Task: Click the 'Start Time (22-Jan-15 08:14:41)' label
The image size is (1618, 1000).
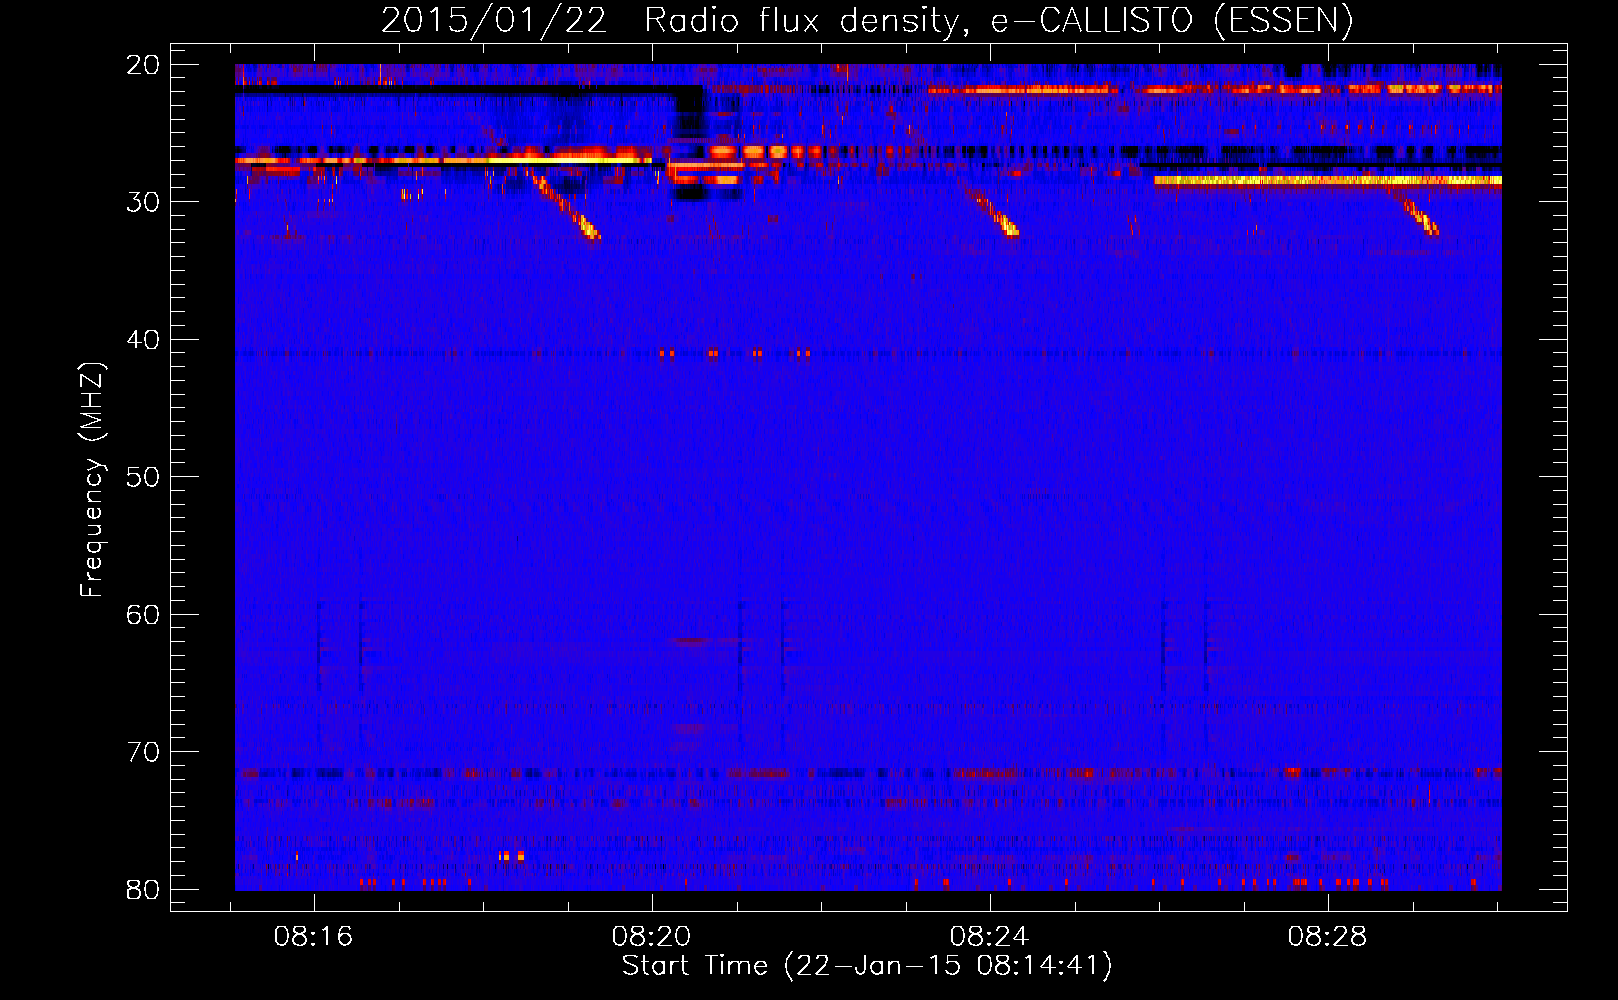Action: 867,966
